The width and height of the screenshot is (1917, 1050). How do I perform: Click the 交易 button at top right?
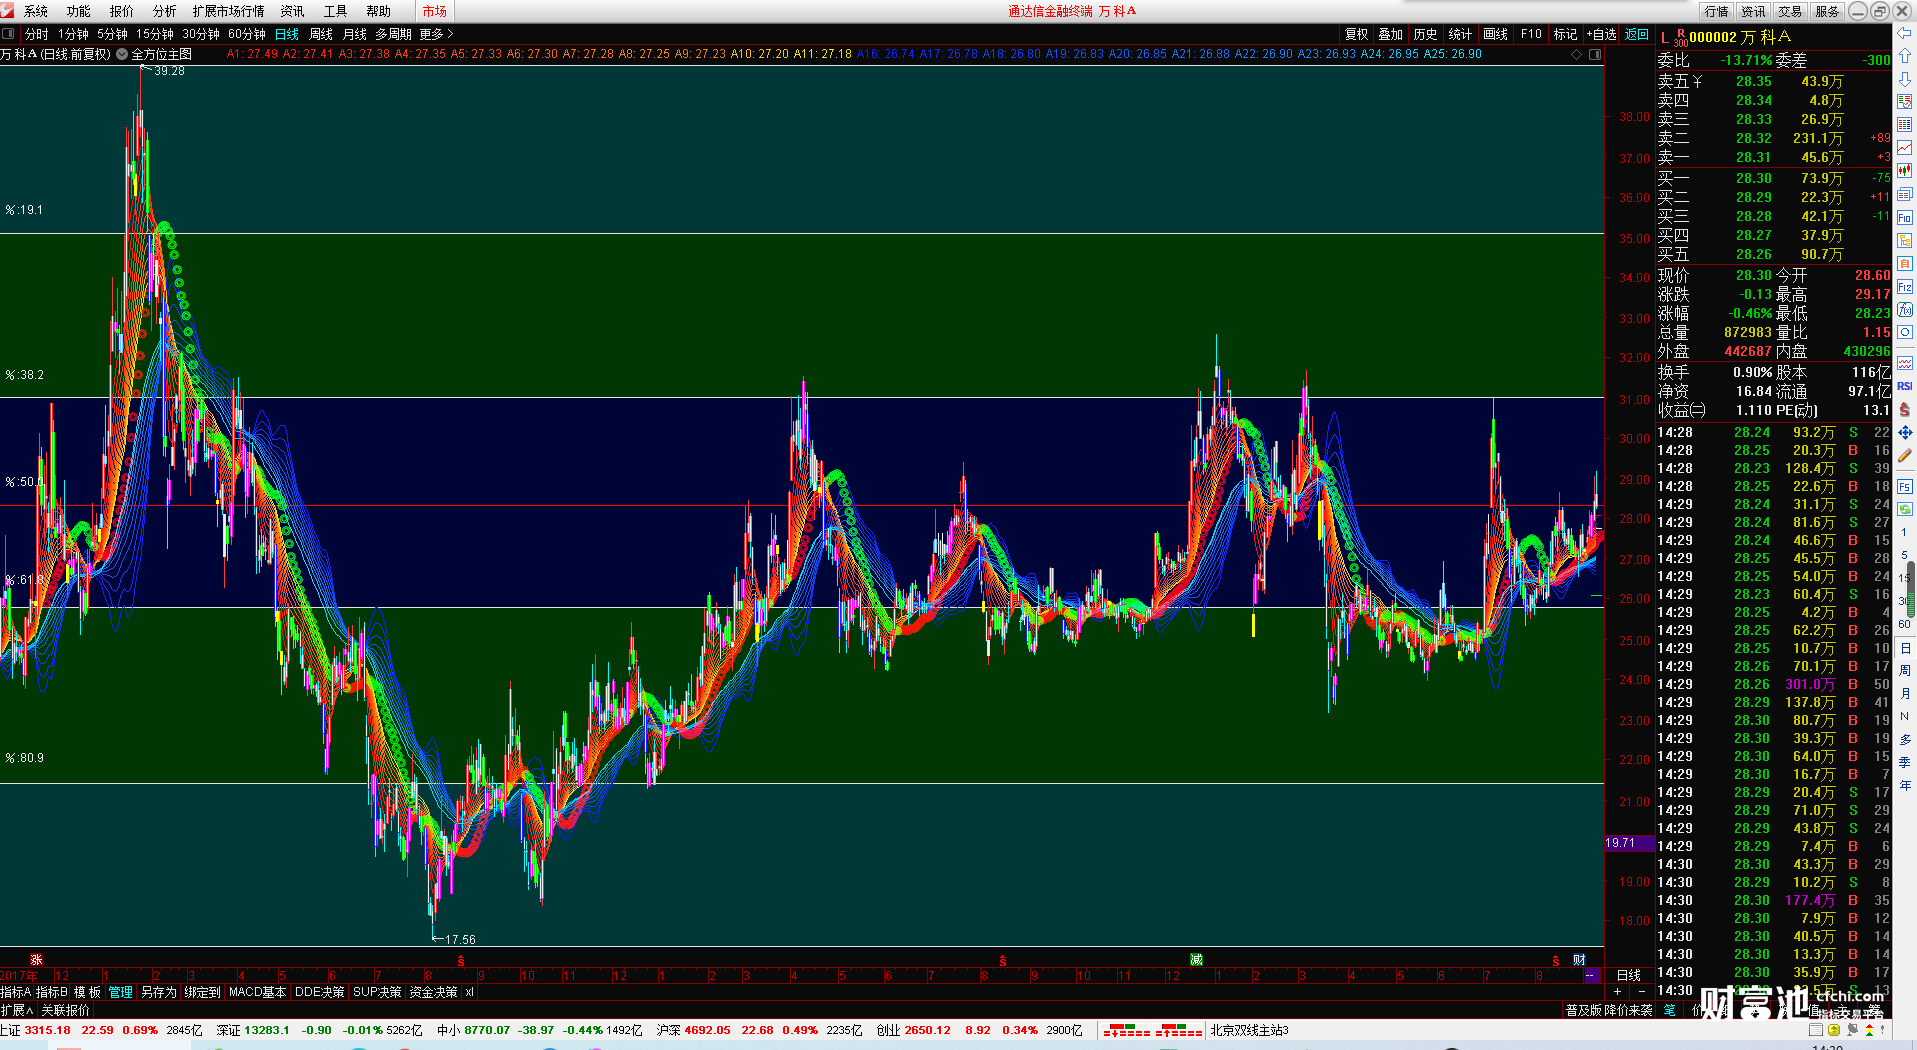click(1790, 11)
